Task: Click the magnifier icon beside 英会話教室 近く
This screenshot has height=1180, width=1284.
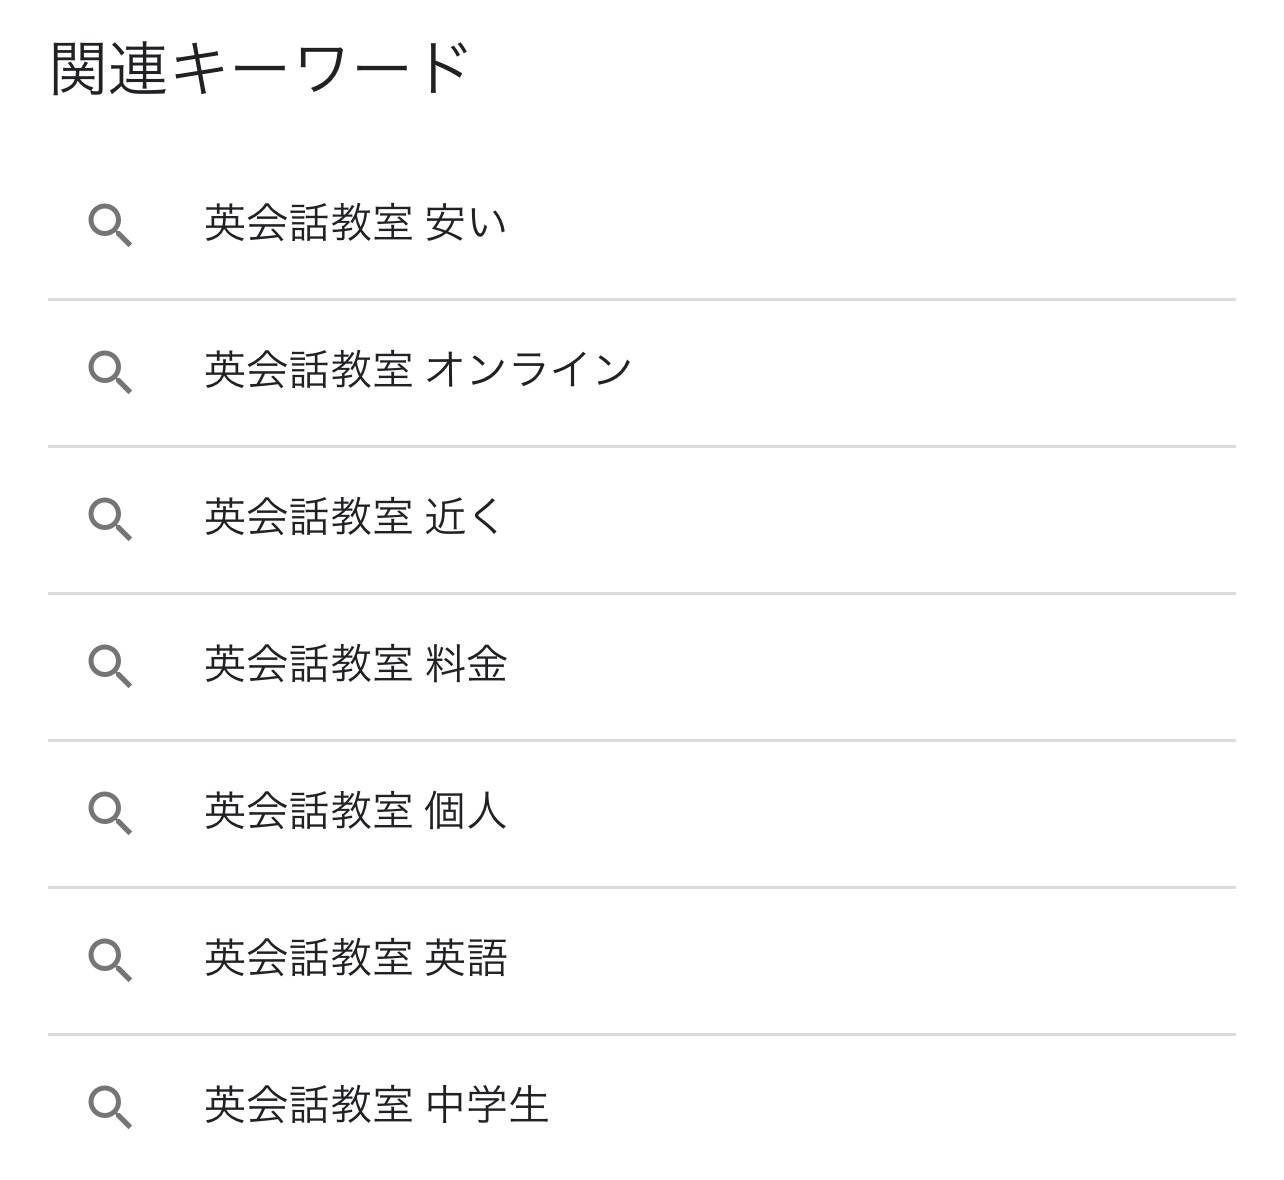Action: point(113,517)
